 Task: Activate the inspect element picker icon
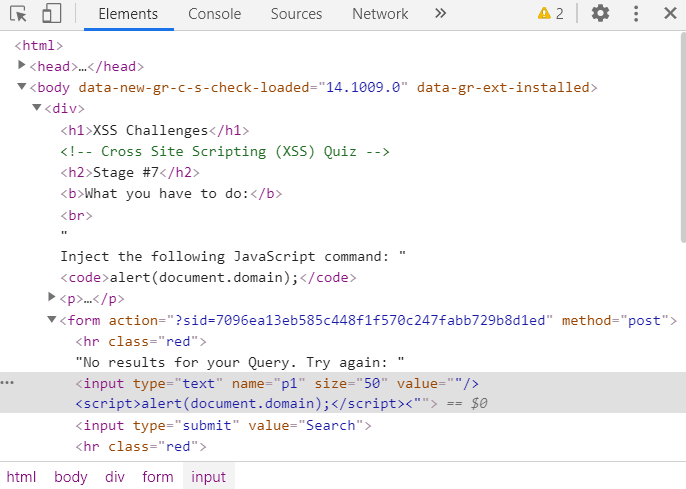(18, 14)
